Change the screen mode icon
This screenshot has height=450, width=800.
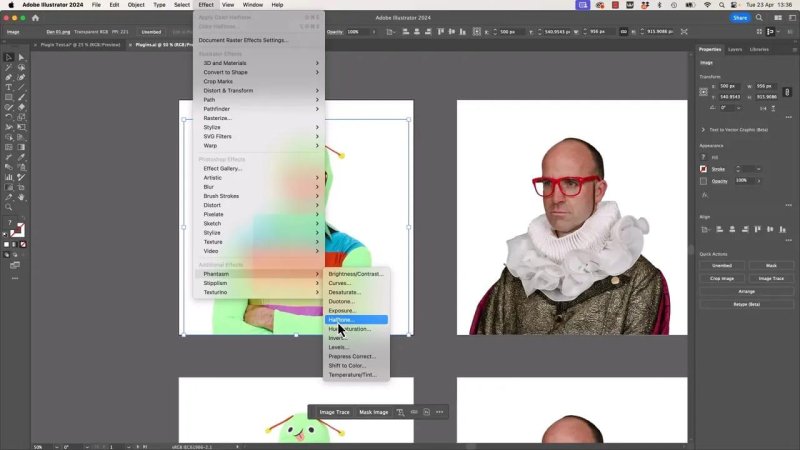[15, 265]
